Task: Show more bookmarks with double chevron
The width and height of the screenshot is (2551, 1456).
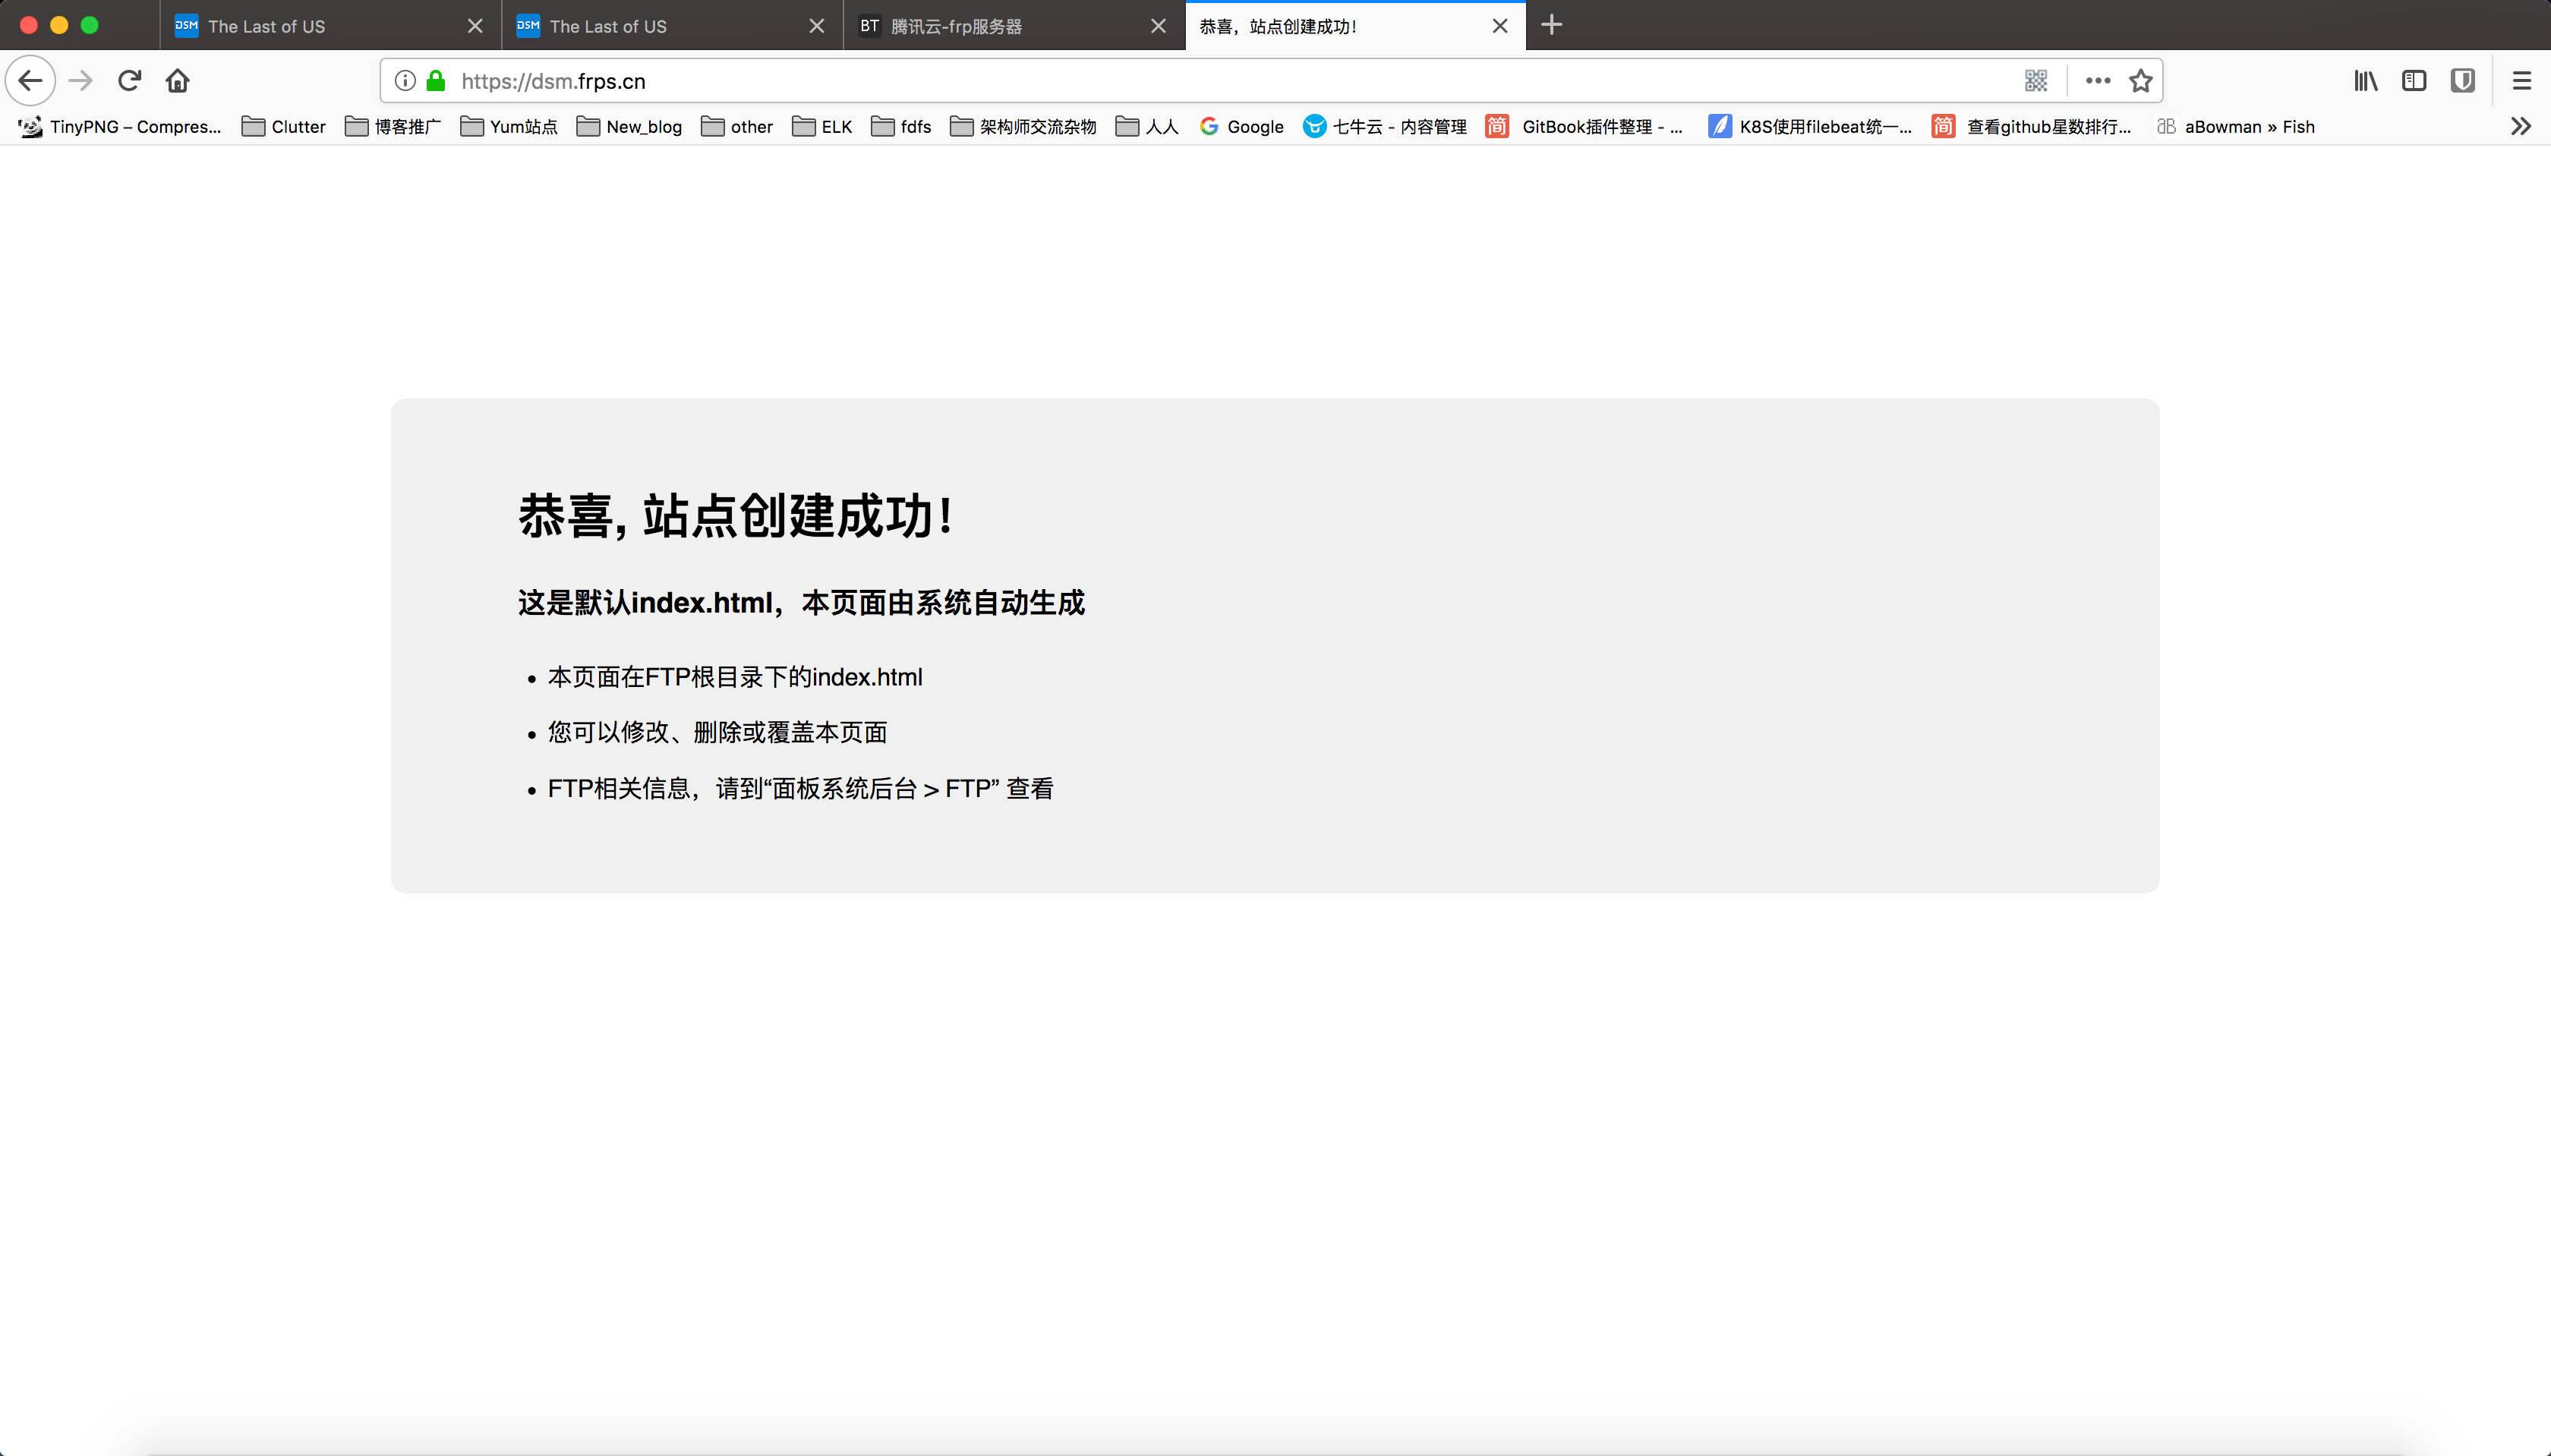Action: pos(2520,126)
